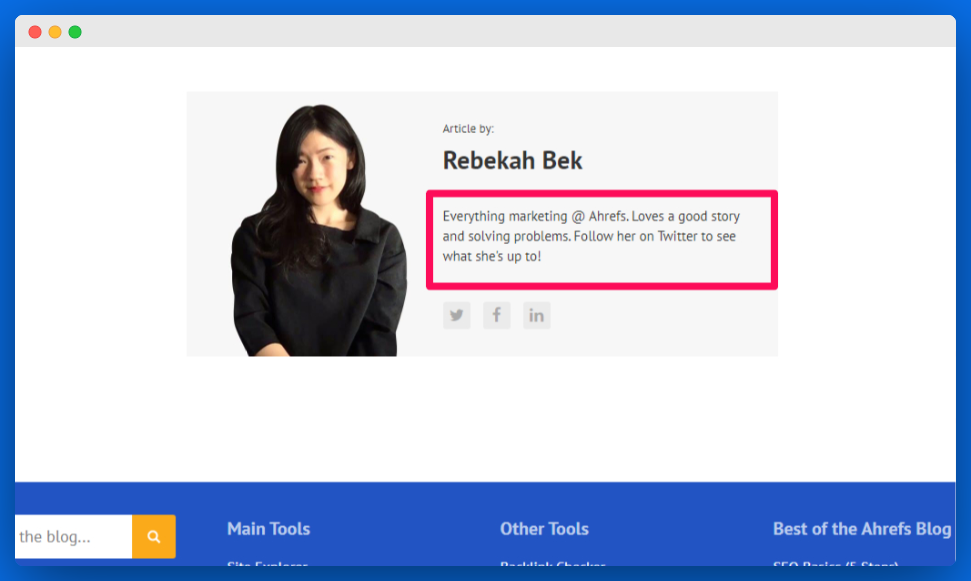
Task: Click the author name Rebekah Bek
Action: (x=512, y=160)
